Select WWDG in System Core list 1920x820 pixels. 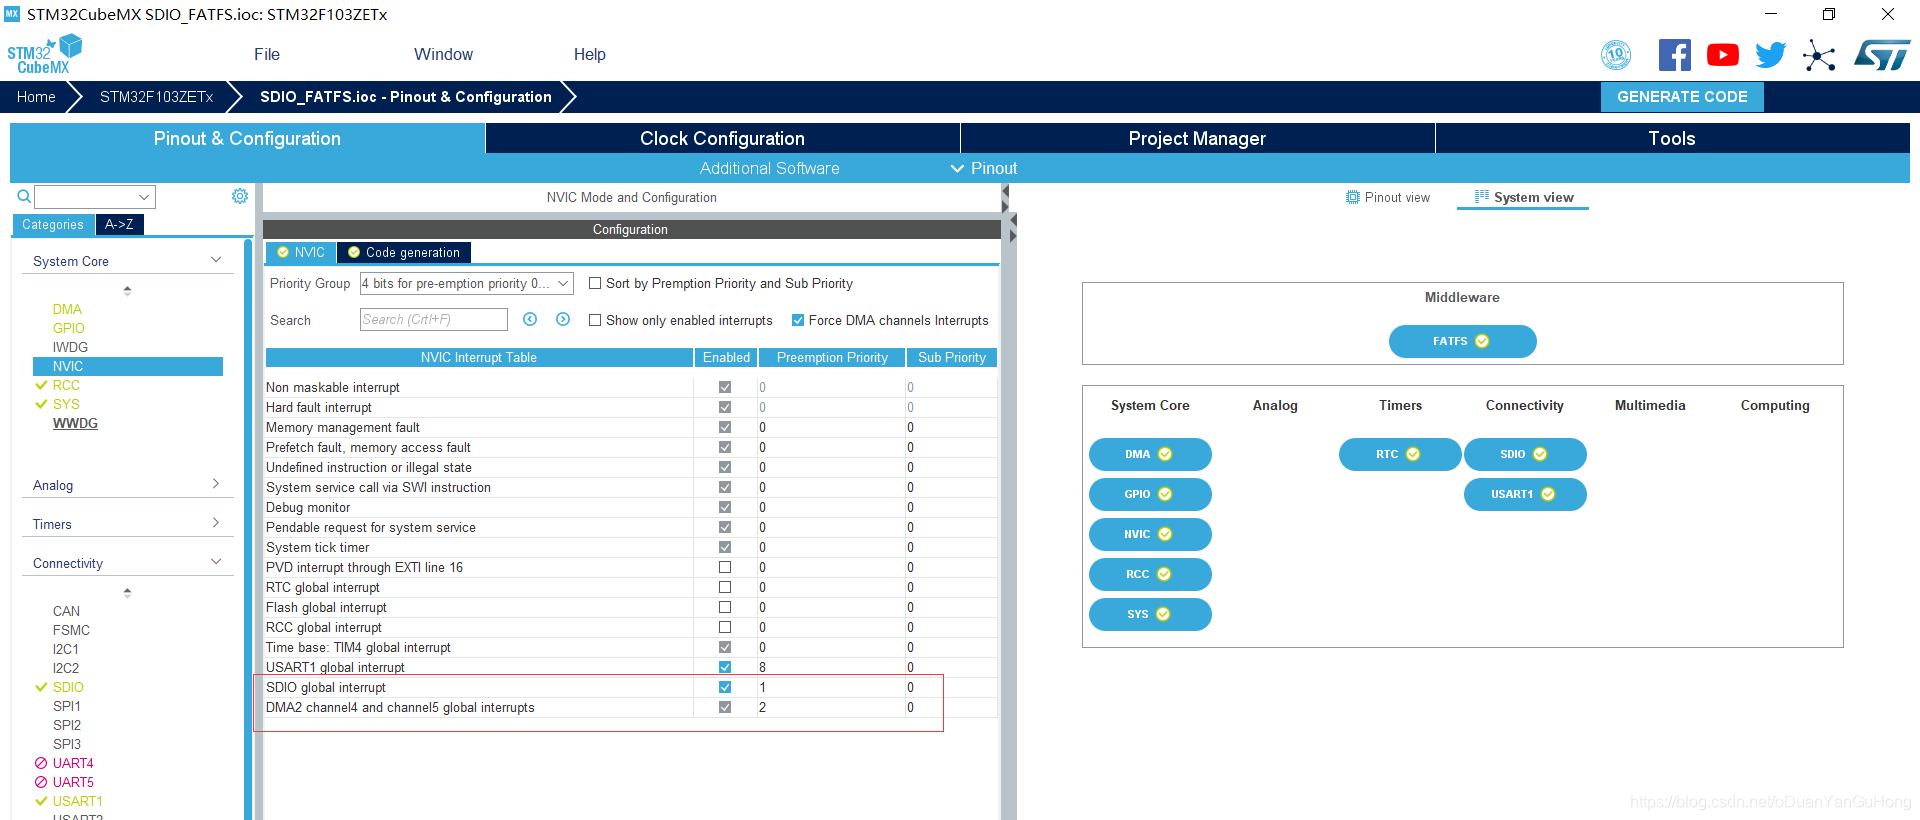pos(75,423)
